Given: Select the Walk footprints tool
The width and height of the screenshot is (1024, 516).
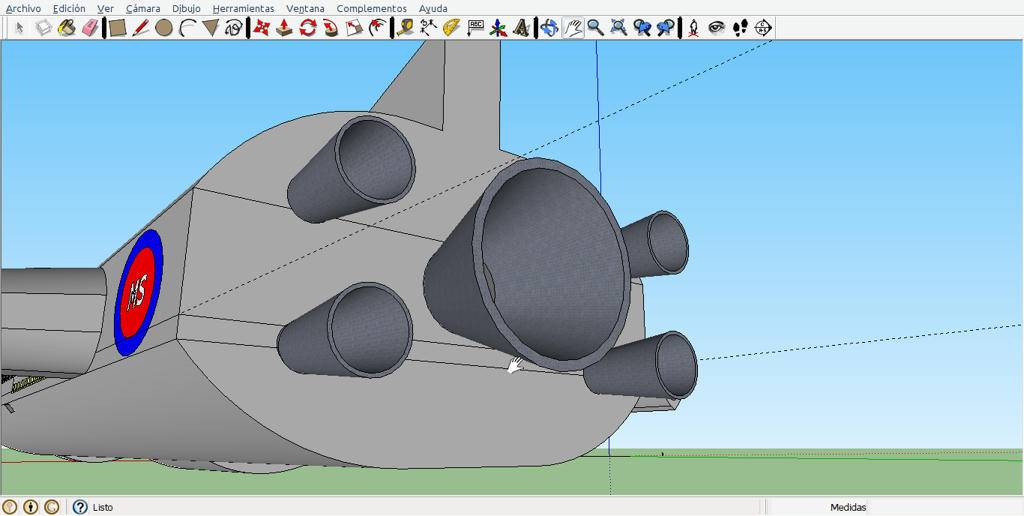Looking at the screenshot, I should (x=740, y=27).
